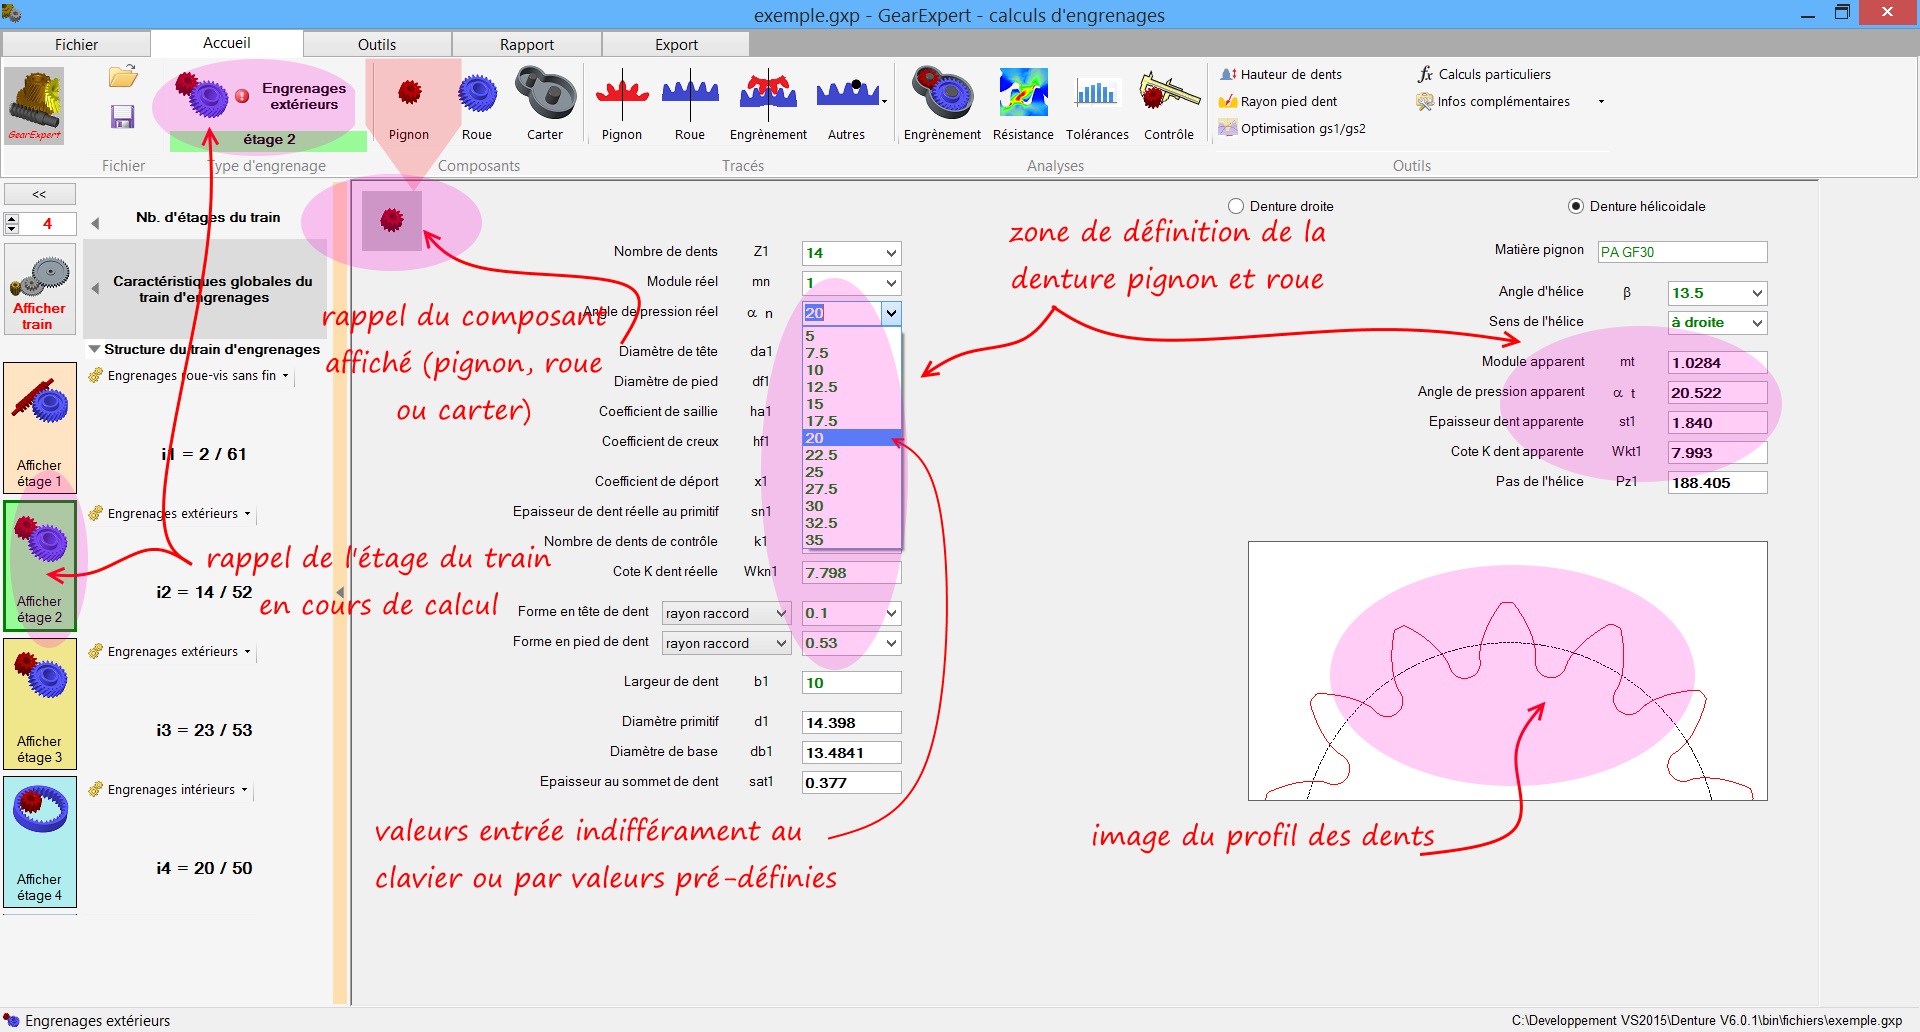Image resolution: width=1920 pixels, height=1032 pixels.
Task: Open Calculs particuliers tool
Action: pyautogui.click(x=1484, y=74)
